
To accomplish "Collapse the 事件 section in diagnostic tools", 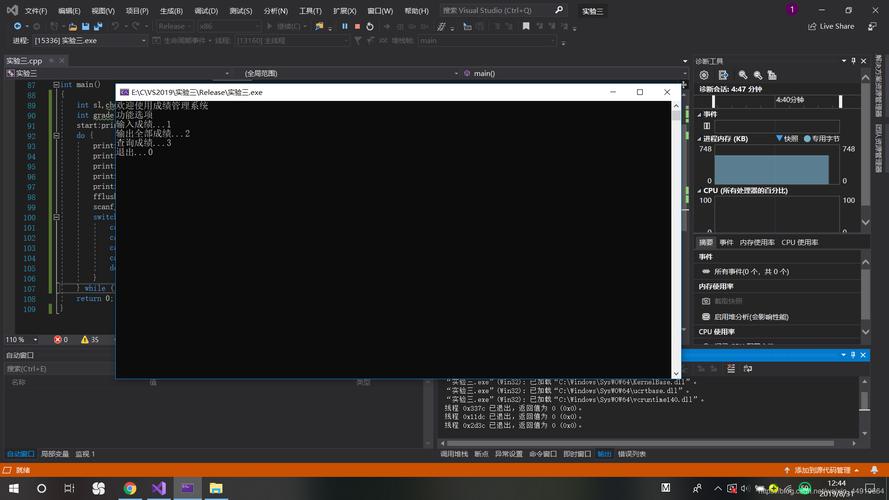I will [x=699, y=114].
